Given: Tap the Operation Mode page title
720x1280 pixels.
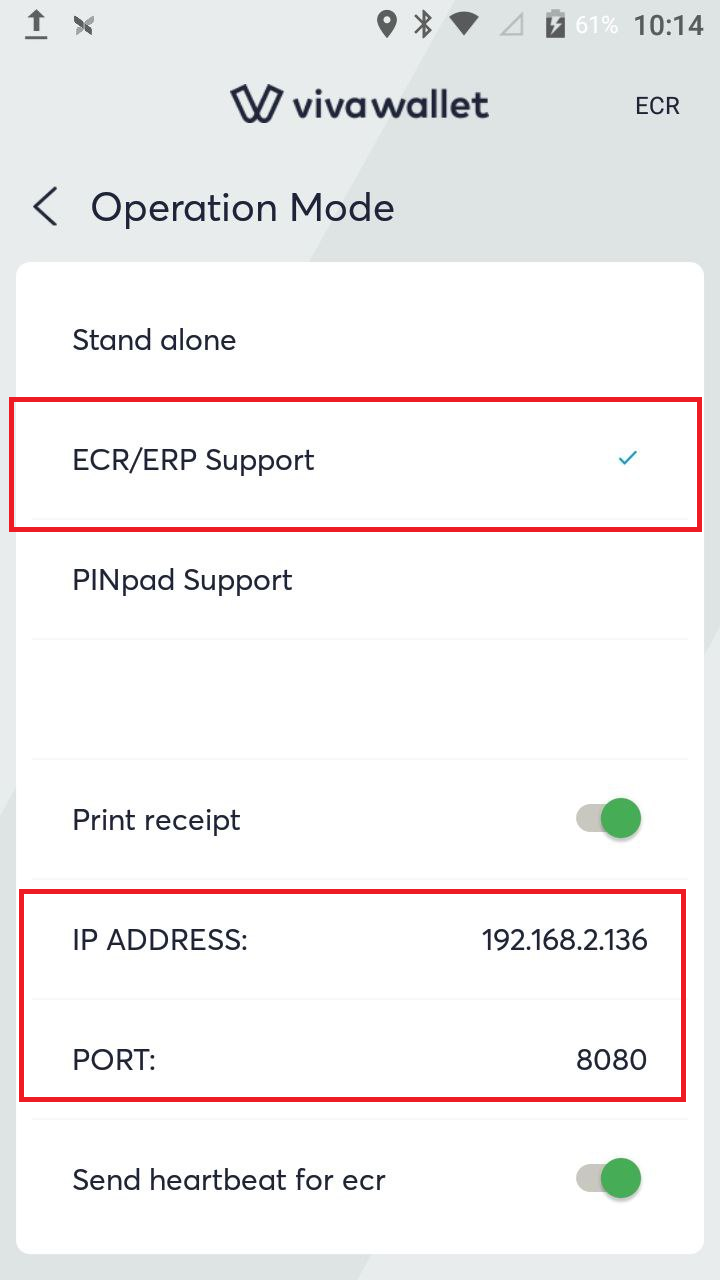Looking at the screenshot, I should click(242, 208).
